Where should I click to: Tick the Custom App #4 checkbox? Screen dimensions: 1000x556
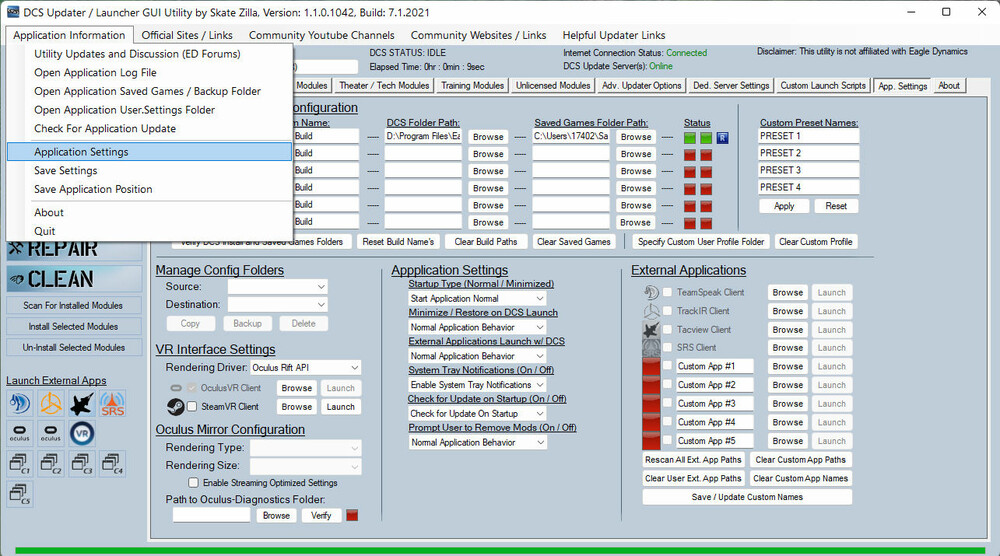point(667,421)
